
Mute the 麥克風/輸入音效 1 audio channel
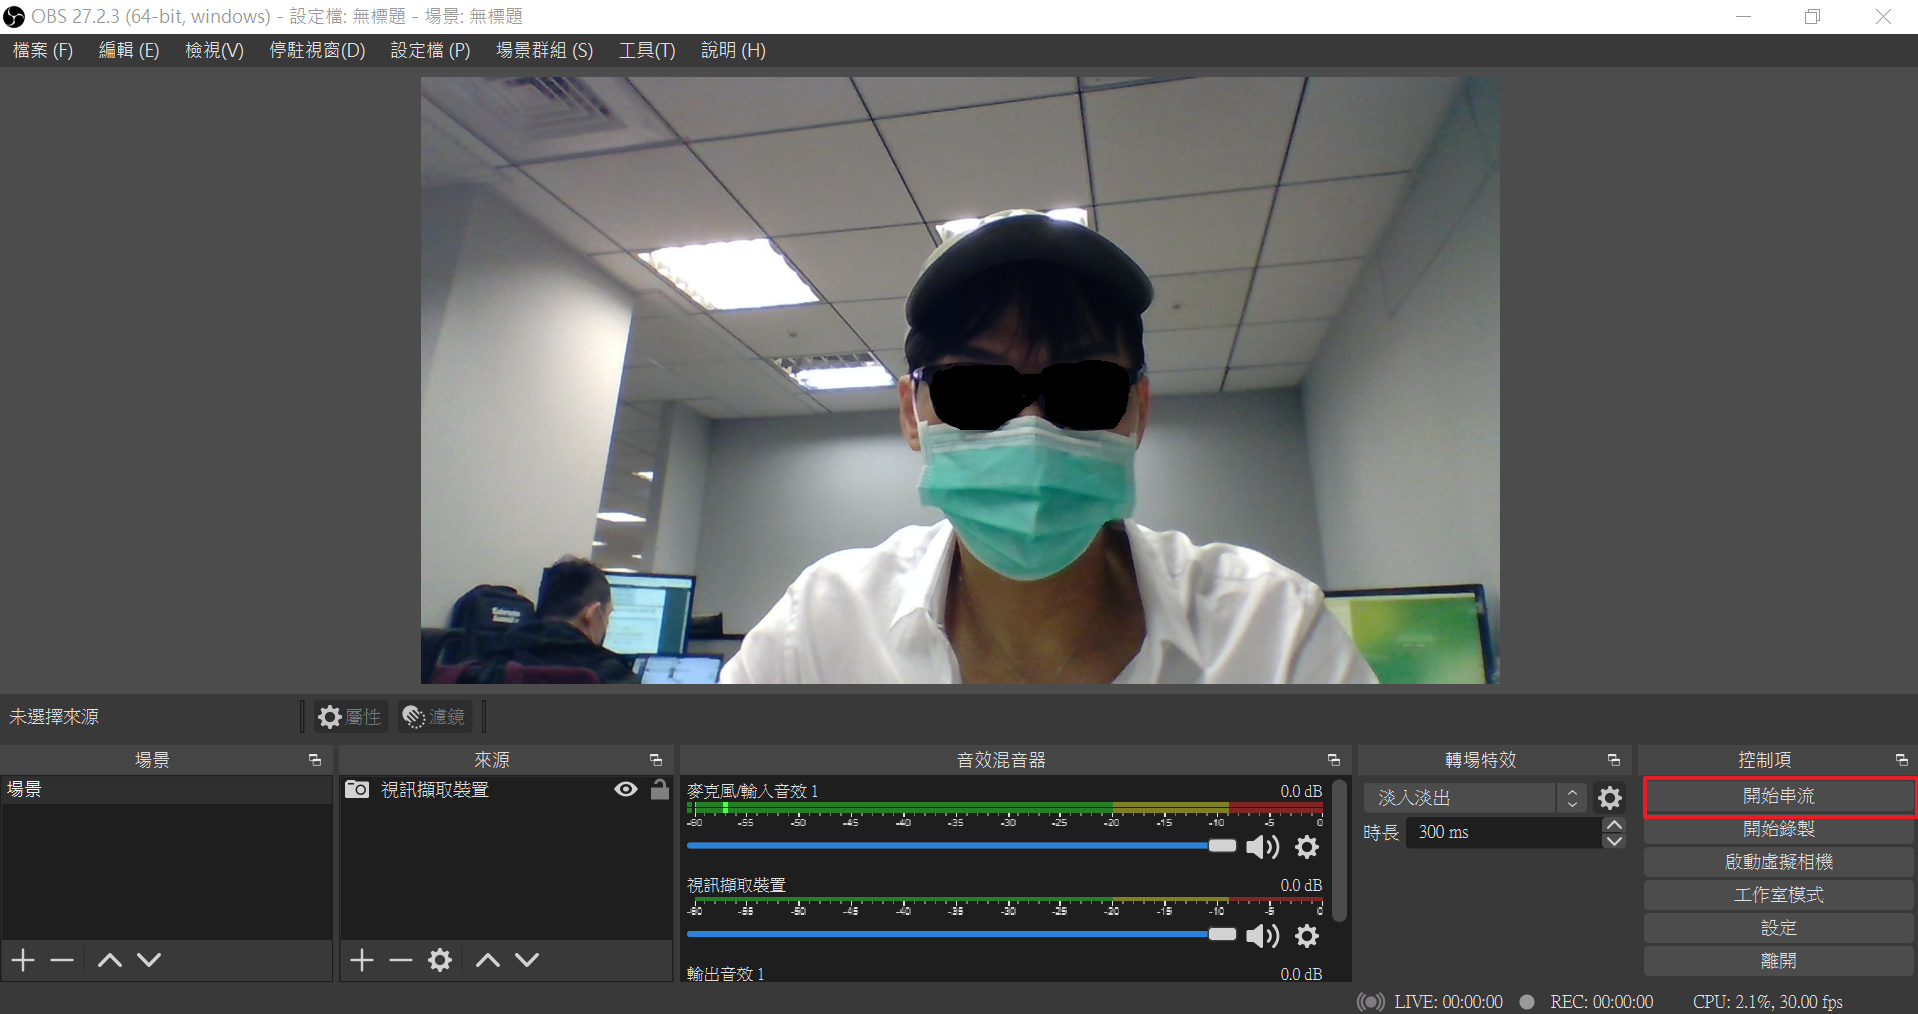click(x=1262, y=847)
